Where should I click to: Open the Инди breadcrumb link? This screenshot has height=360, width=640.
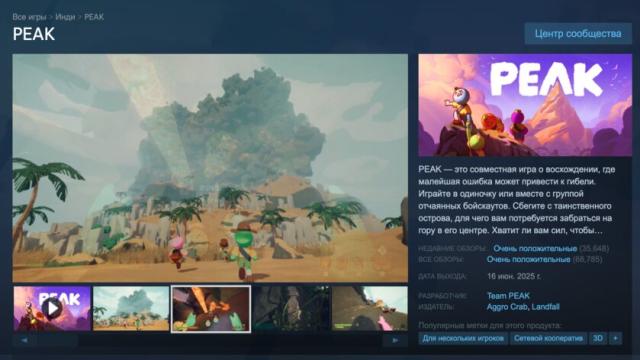(x=65, y=17)
